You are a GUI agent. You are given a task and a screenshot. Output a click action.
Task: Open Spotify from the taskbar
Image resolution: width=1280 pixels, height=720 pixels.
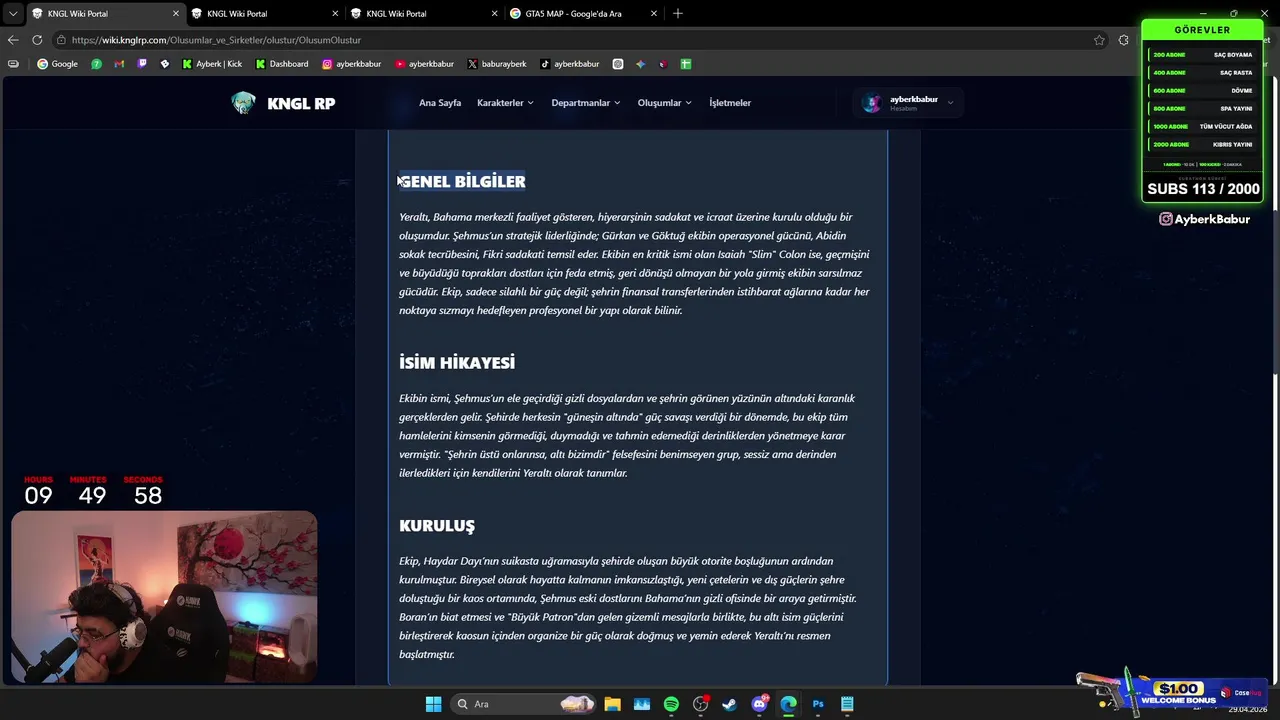pos(671,704)
